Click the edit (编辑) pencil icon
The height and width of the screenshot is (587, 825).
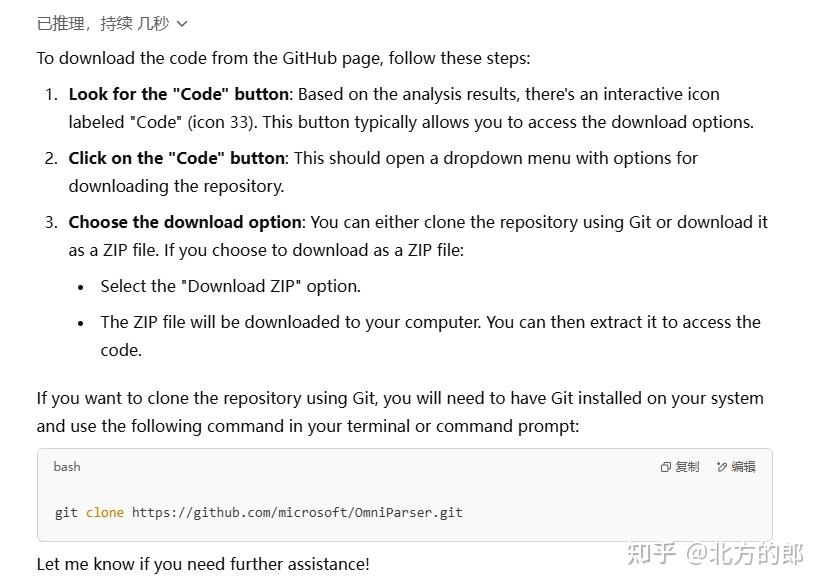tap(722, 467)
